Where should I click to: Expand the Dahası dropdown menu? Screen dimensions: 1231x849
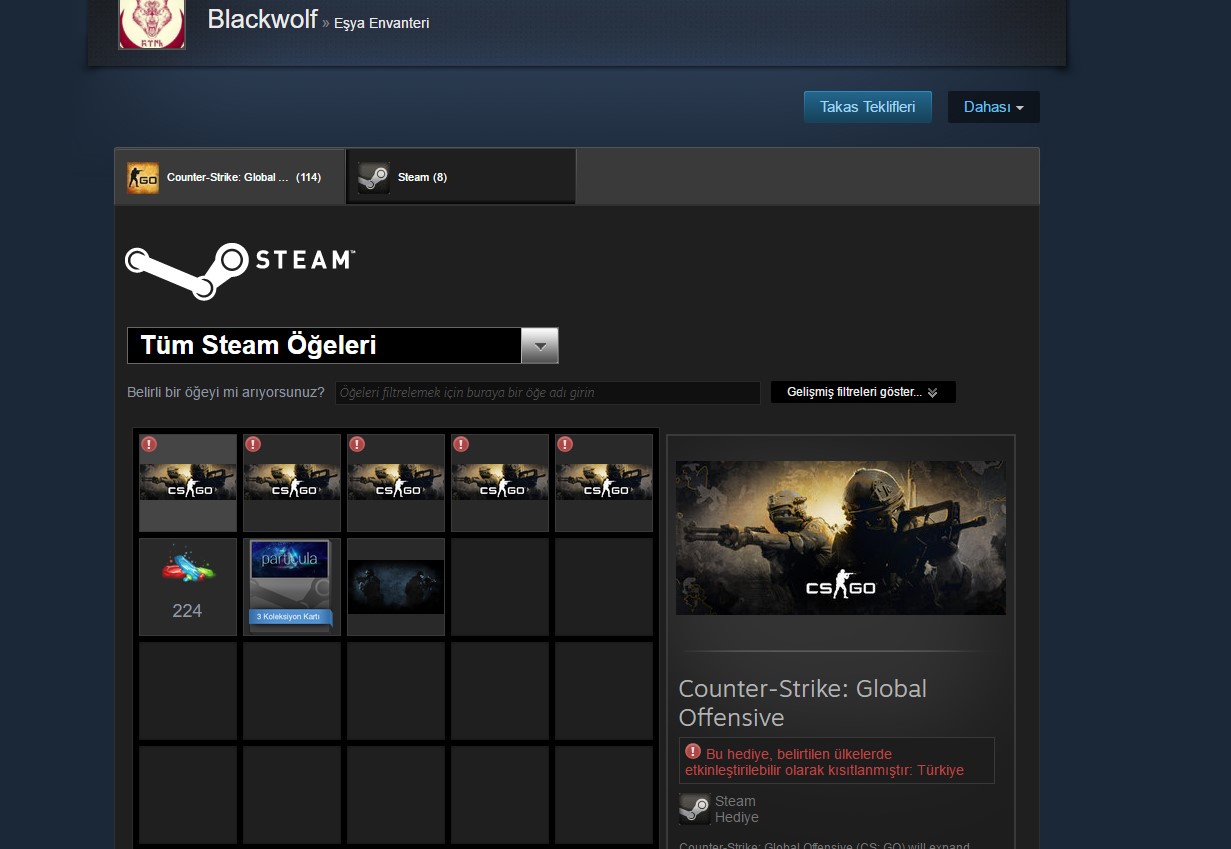tap(993, 107)
